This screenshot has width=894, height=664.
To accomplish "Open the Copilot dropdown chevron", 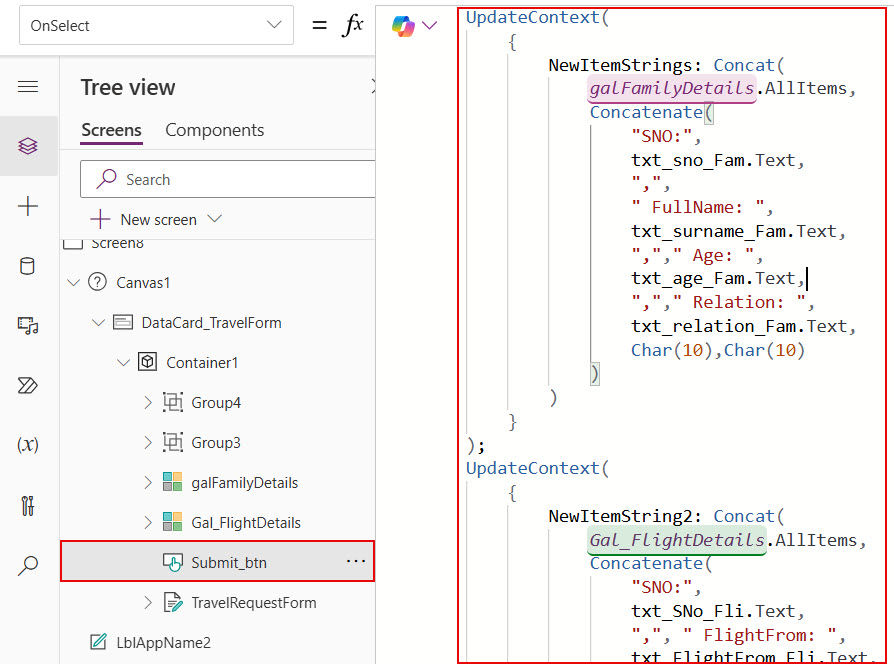I will click(x=429, y=25).
